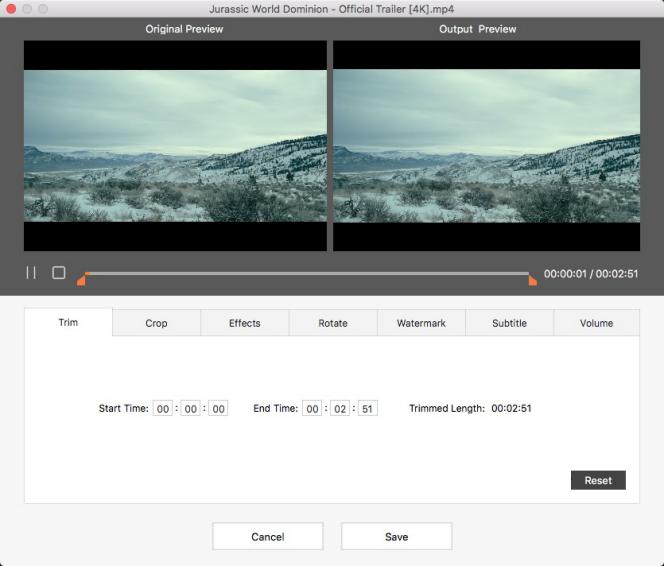Screen dimensions: 664x566
Task: Select the Watermark tab
Action: tap(421, 323)
